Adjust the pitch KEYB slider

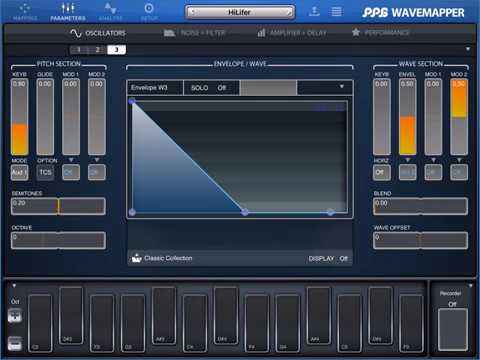click(x=19, y=117)
